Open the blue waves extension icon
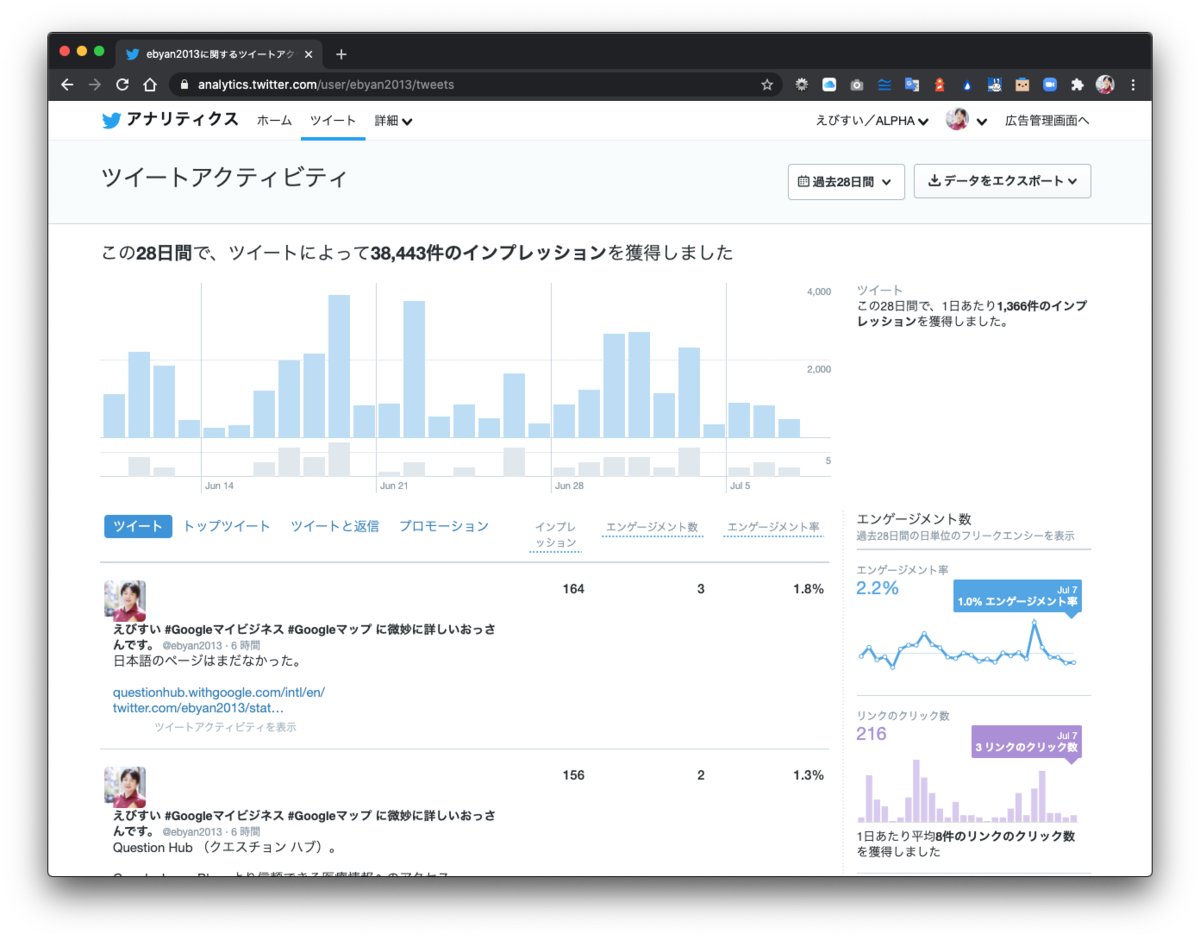The image size is (1200, 940). tap(884, 85)
